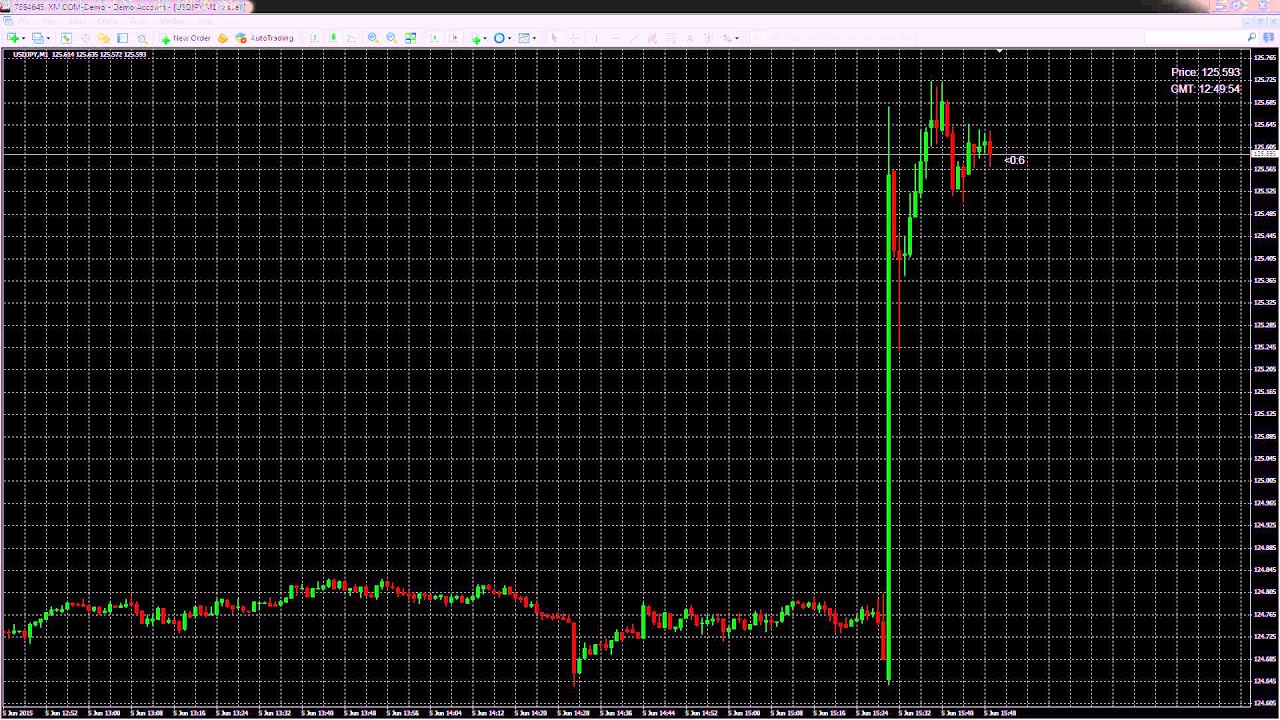Zoom out on the chart
Image resolution: width=1280 pixels, height=720 pixels.
tap(391, 38)
